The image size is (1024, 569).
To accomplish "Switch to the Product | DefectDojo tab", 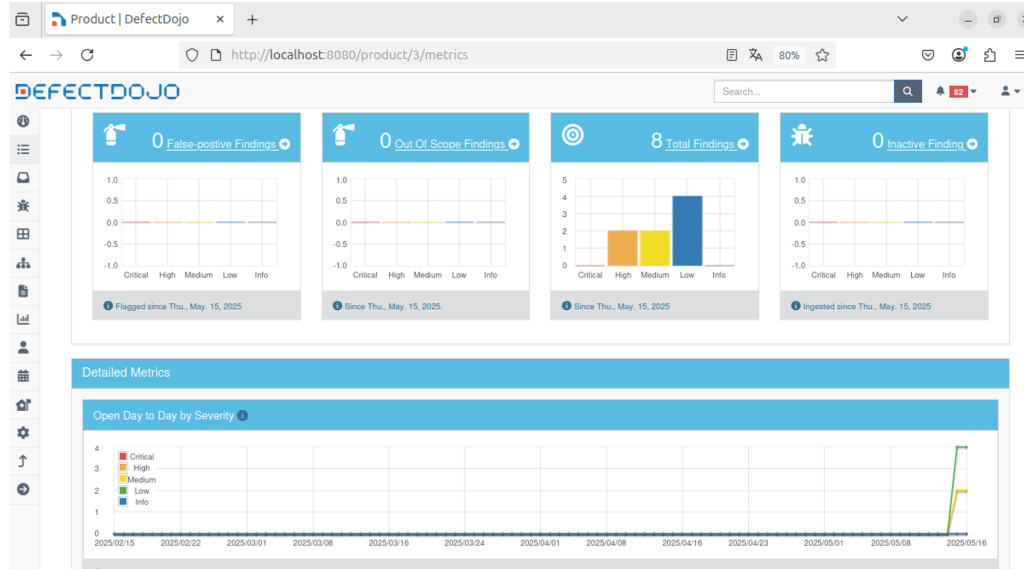I will coord(130,19).
